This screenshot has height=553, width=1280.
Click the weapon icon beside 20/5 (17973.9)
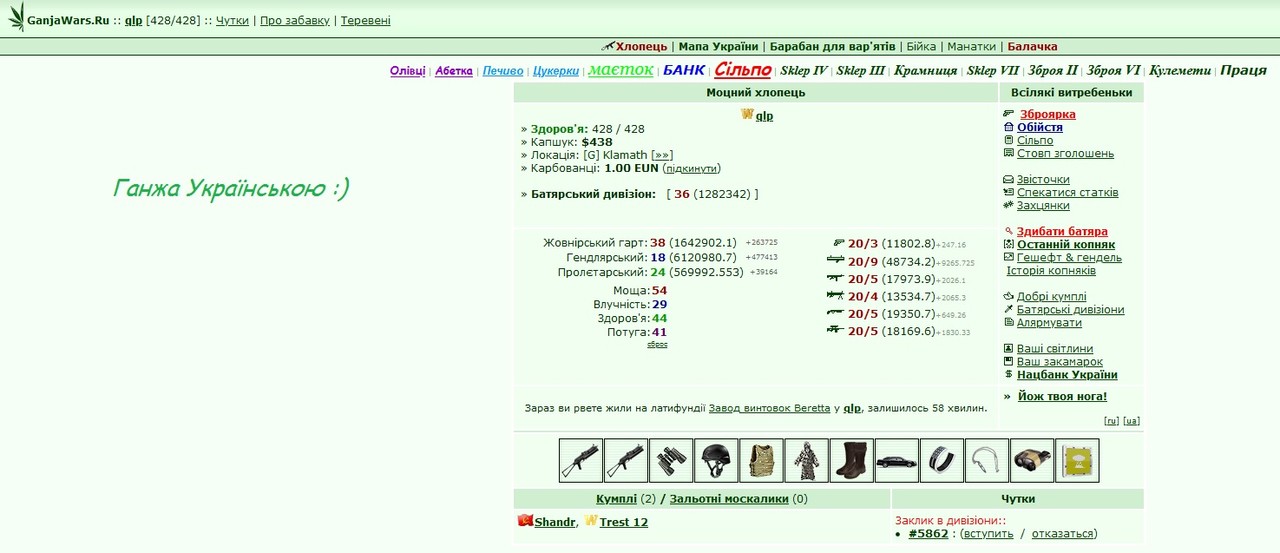pyautogui.click(x=836, y=279)
